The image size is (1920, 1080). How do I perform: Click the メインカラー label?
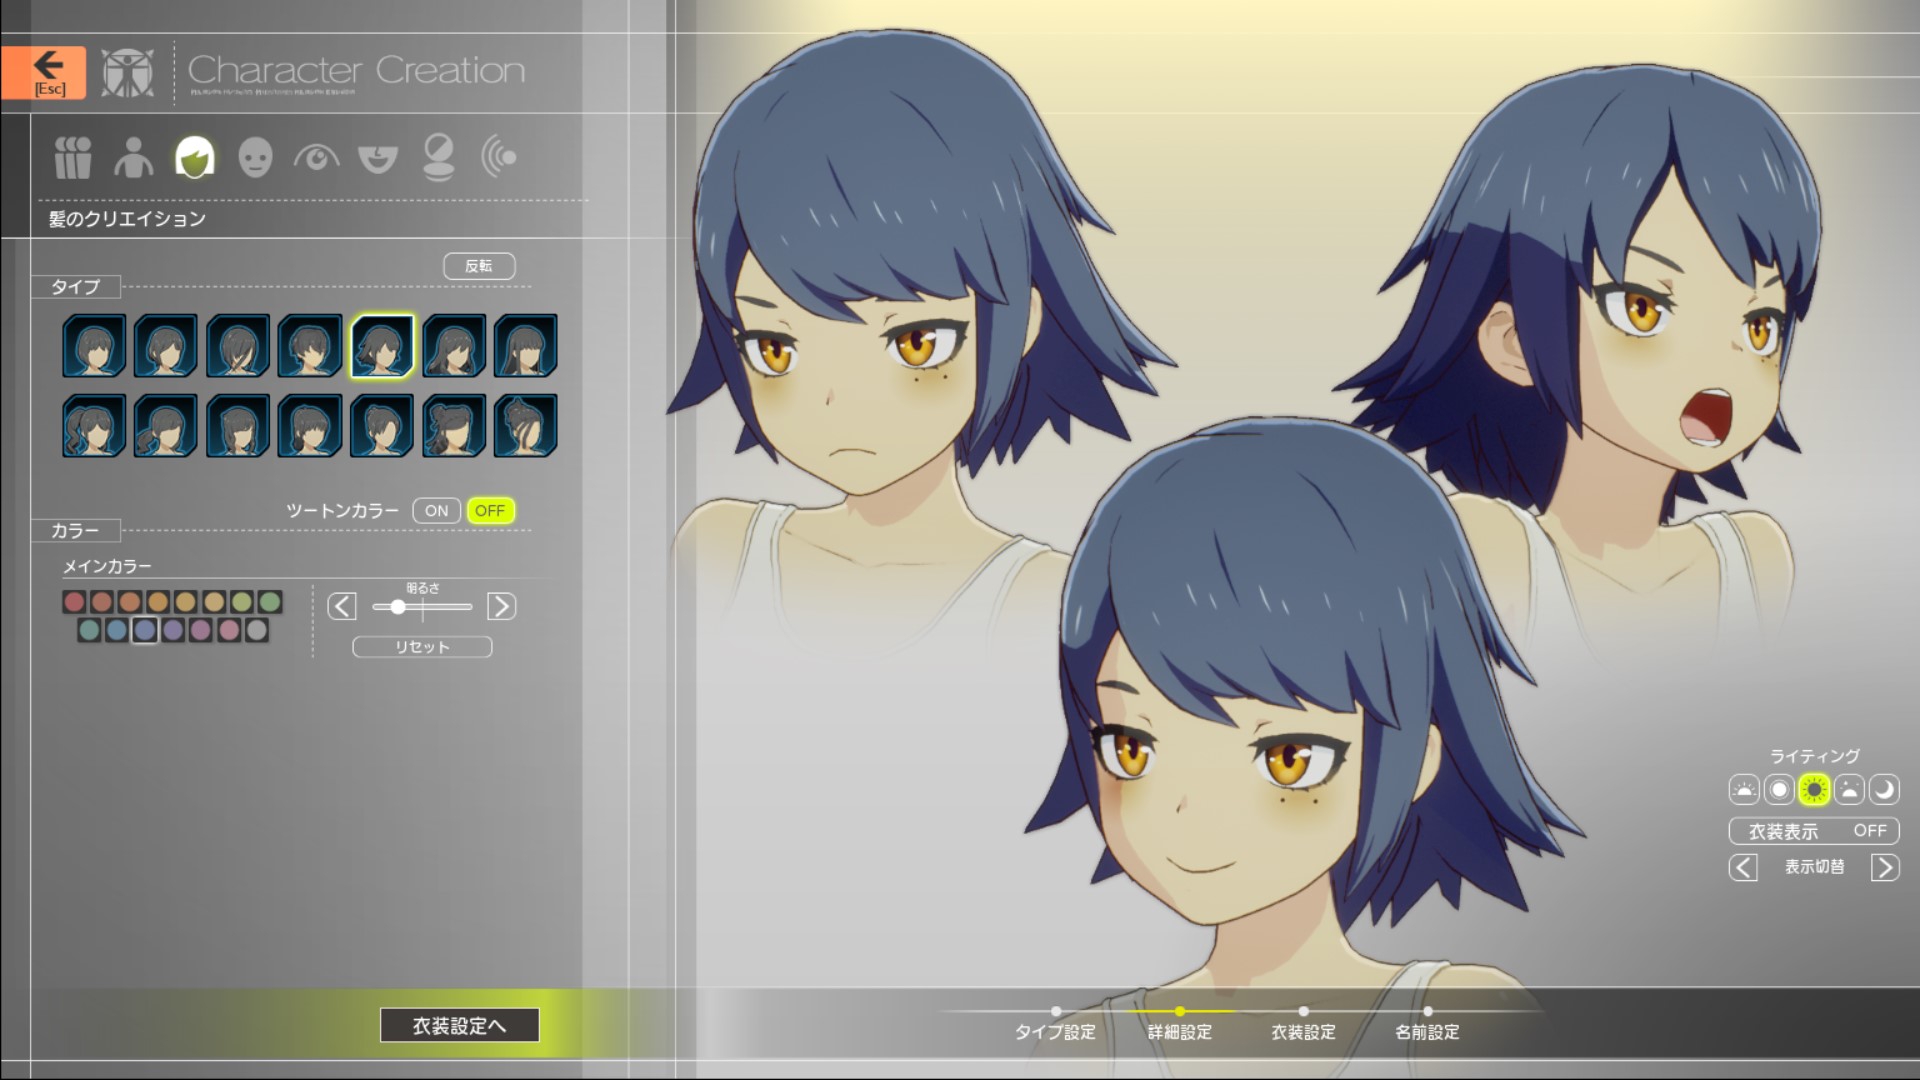pyautogui.click(x=108, y=566)
